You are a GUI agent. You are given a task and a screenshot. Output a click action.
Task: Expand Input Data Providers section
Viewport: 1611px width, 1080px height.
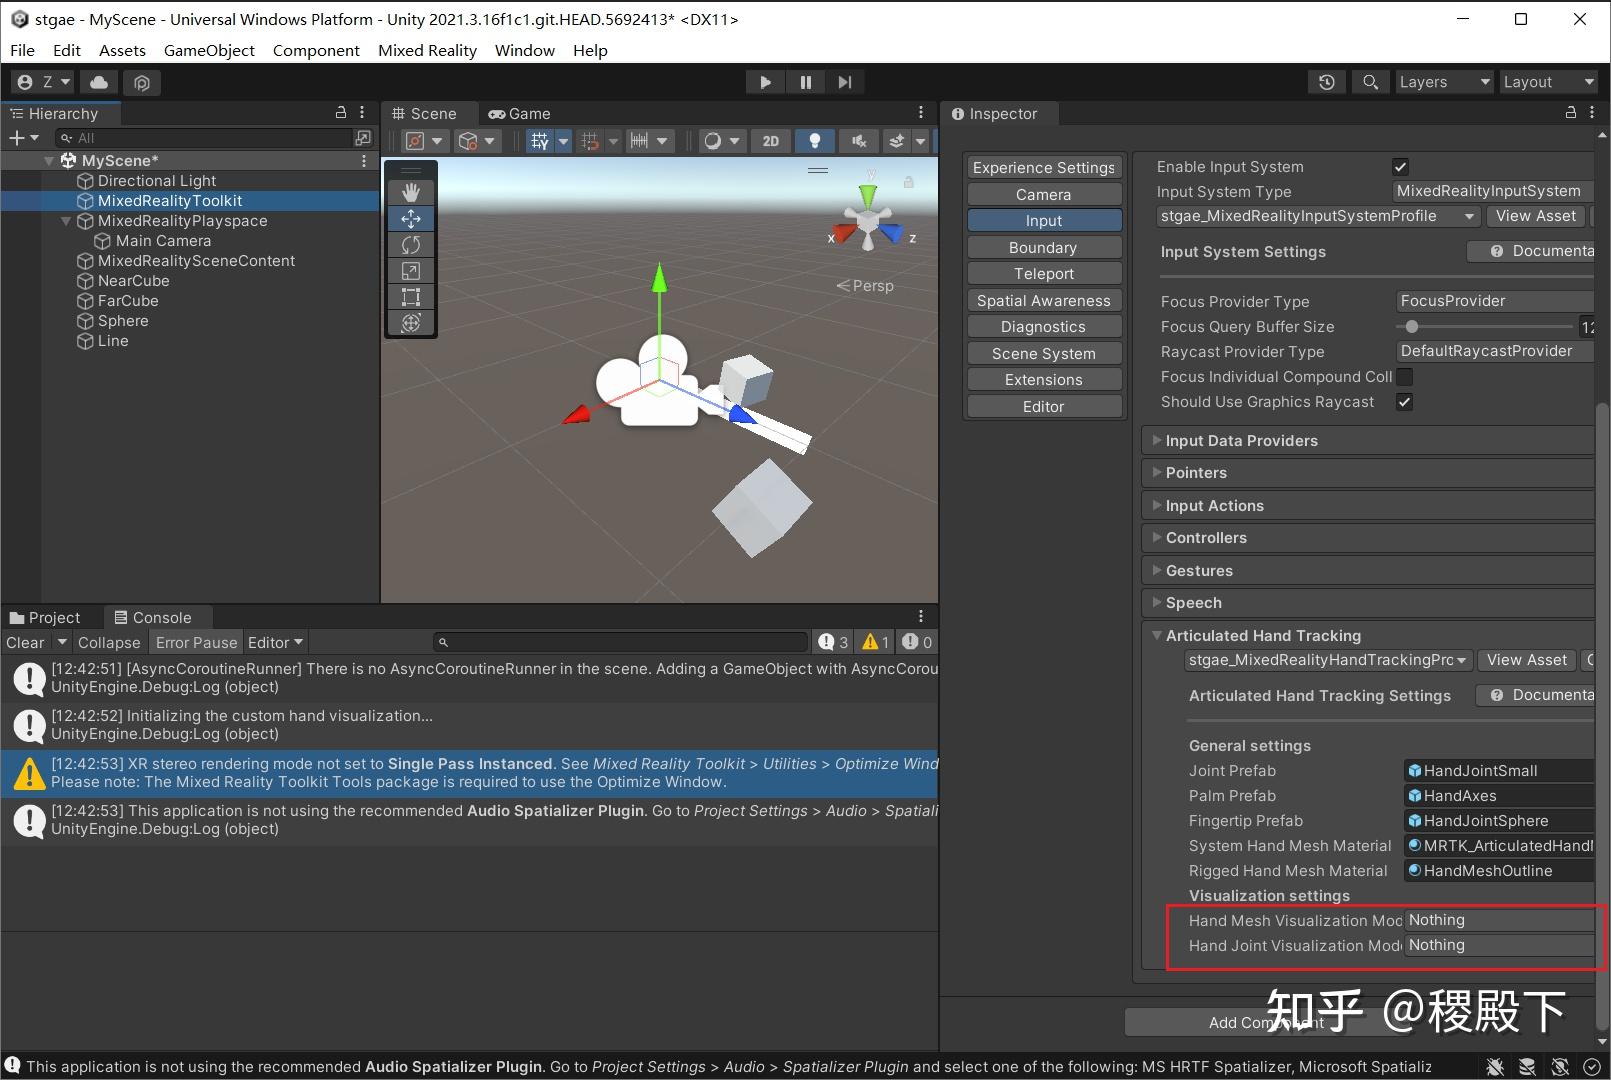click(1367, 441)
